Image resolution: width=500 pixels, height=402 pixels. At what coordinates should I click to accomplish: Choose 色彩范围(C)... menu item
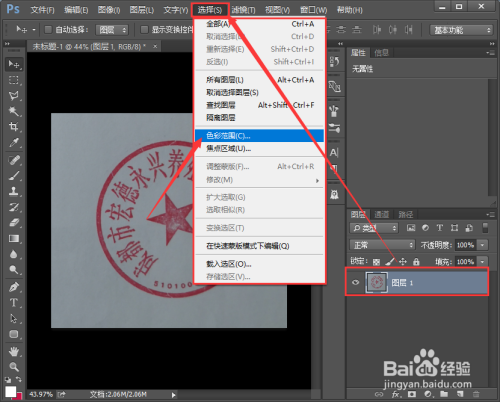click(x=259, y=136)
